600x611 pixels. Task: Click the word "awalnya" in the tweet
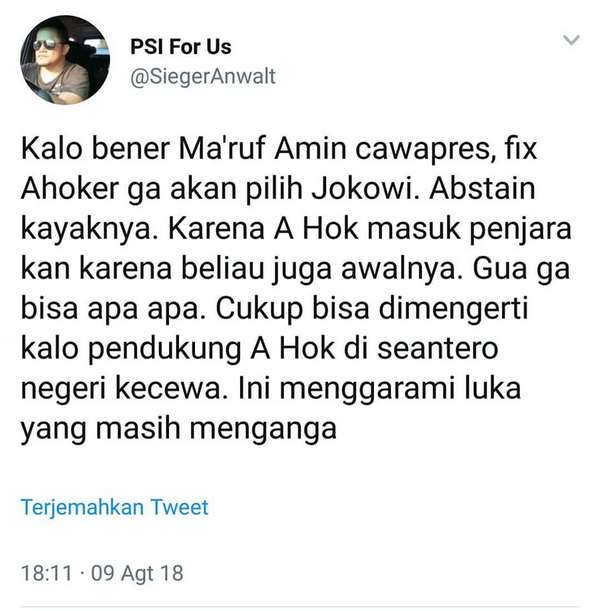tap(402, 269)
